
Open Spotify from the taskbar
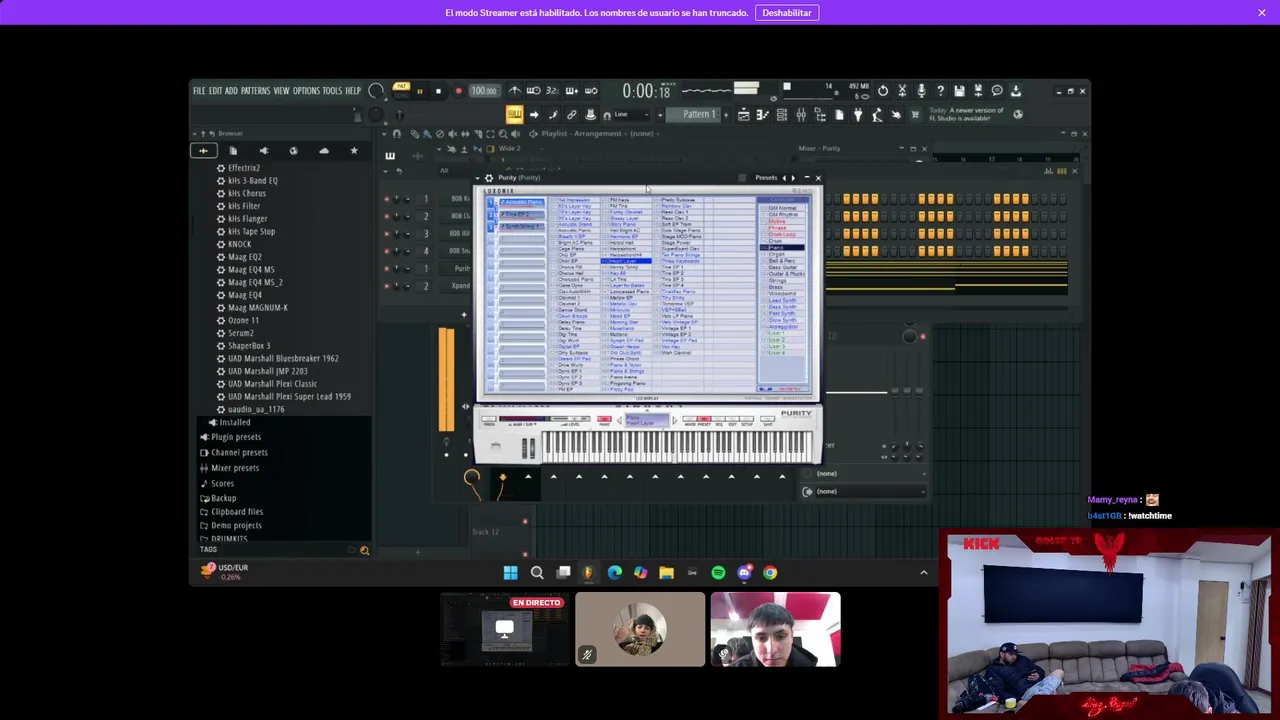click(718, 573)
